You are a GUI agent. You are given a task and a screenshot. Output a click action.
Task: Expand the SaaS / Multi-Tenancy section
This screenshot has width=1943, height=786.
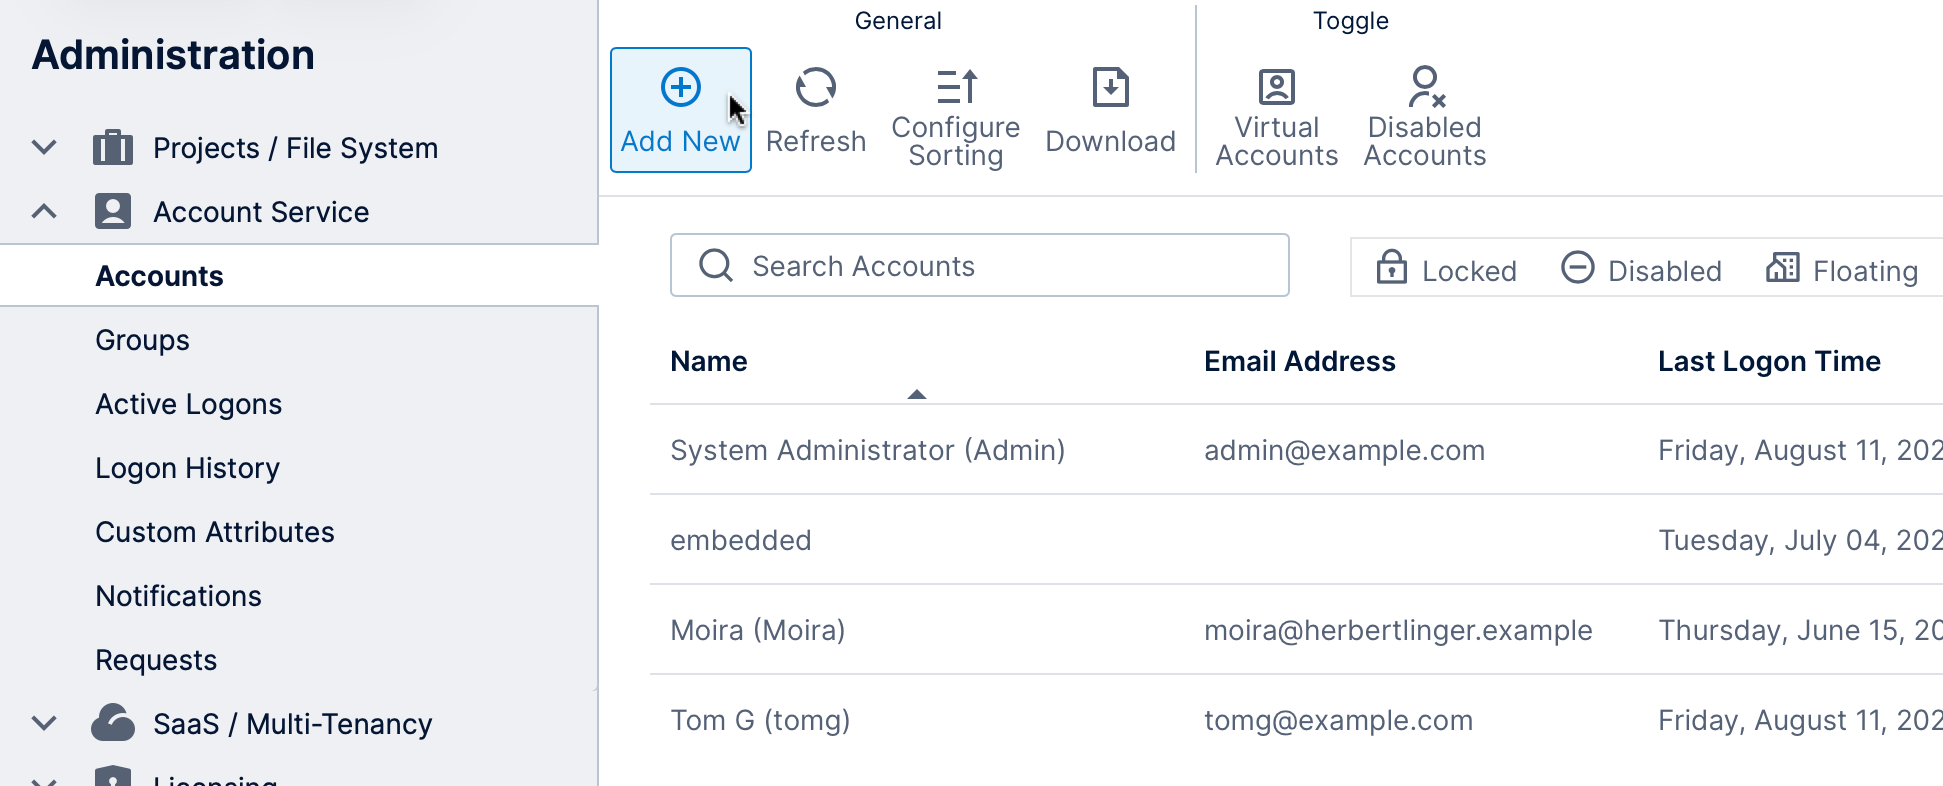point(43,723)
